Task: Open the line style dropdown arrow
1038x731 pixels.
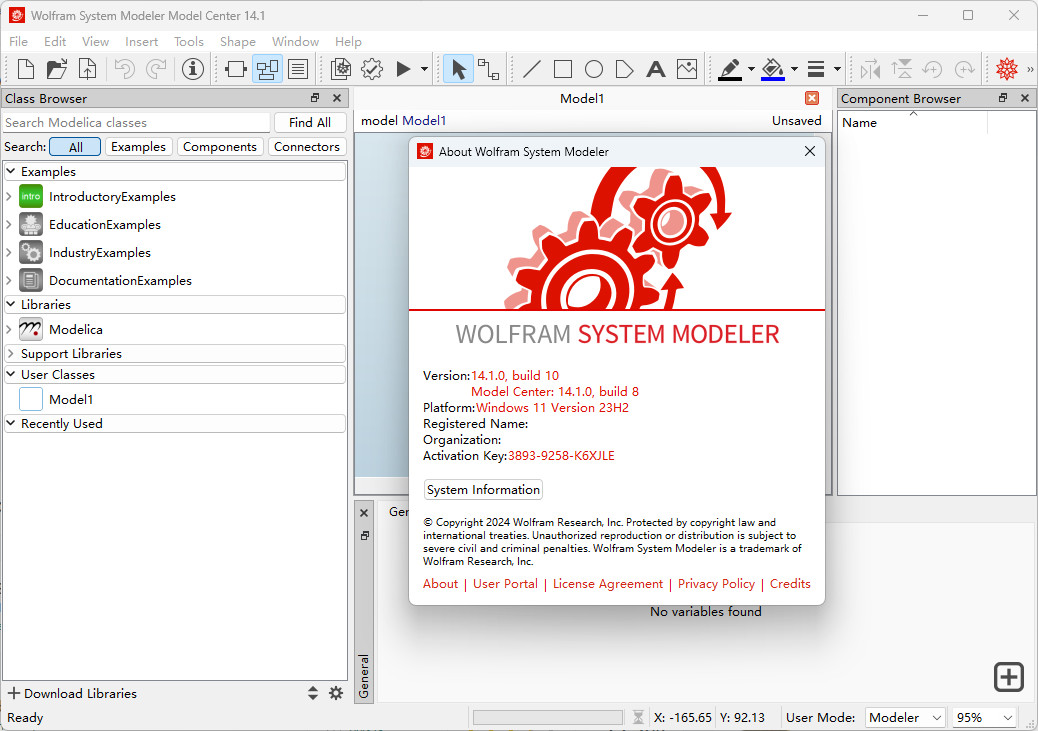Action: coord(837,69)
